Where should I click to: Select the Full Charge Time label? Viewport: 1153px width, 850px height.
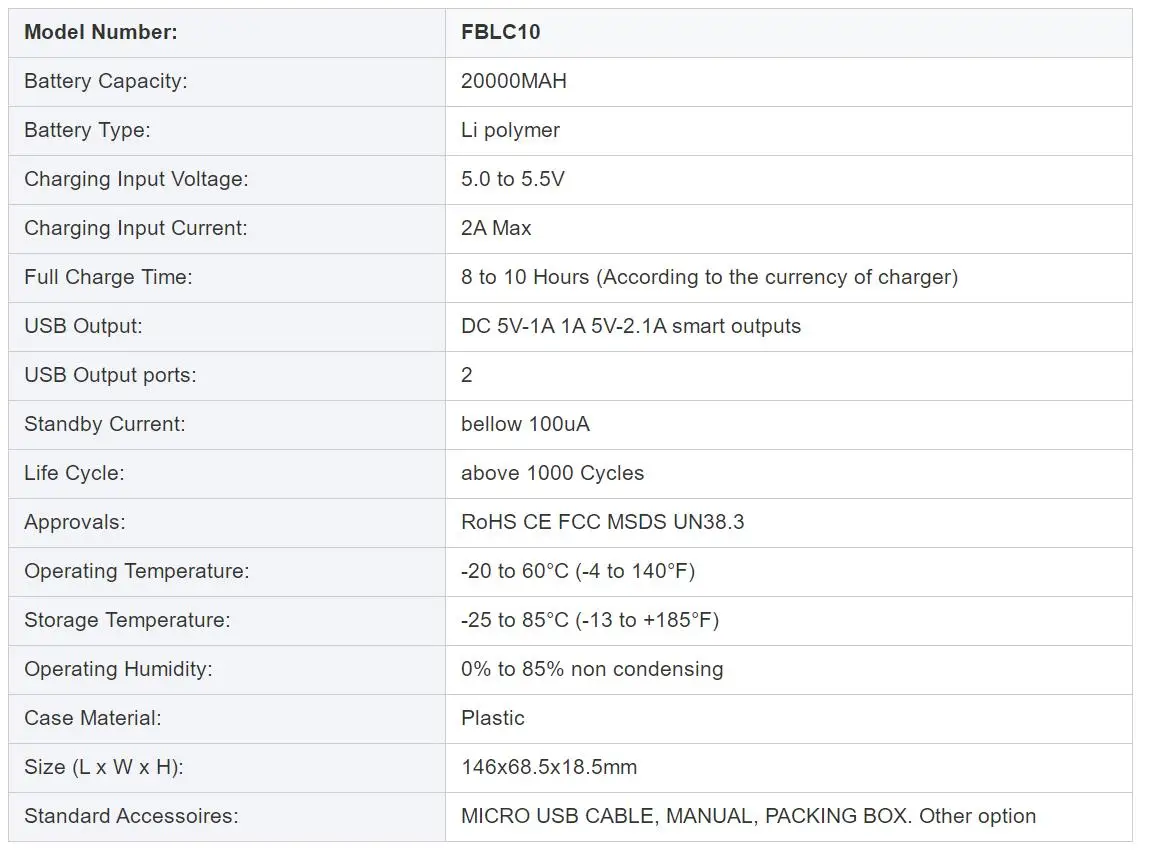coord(108,277)
